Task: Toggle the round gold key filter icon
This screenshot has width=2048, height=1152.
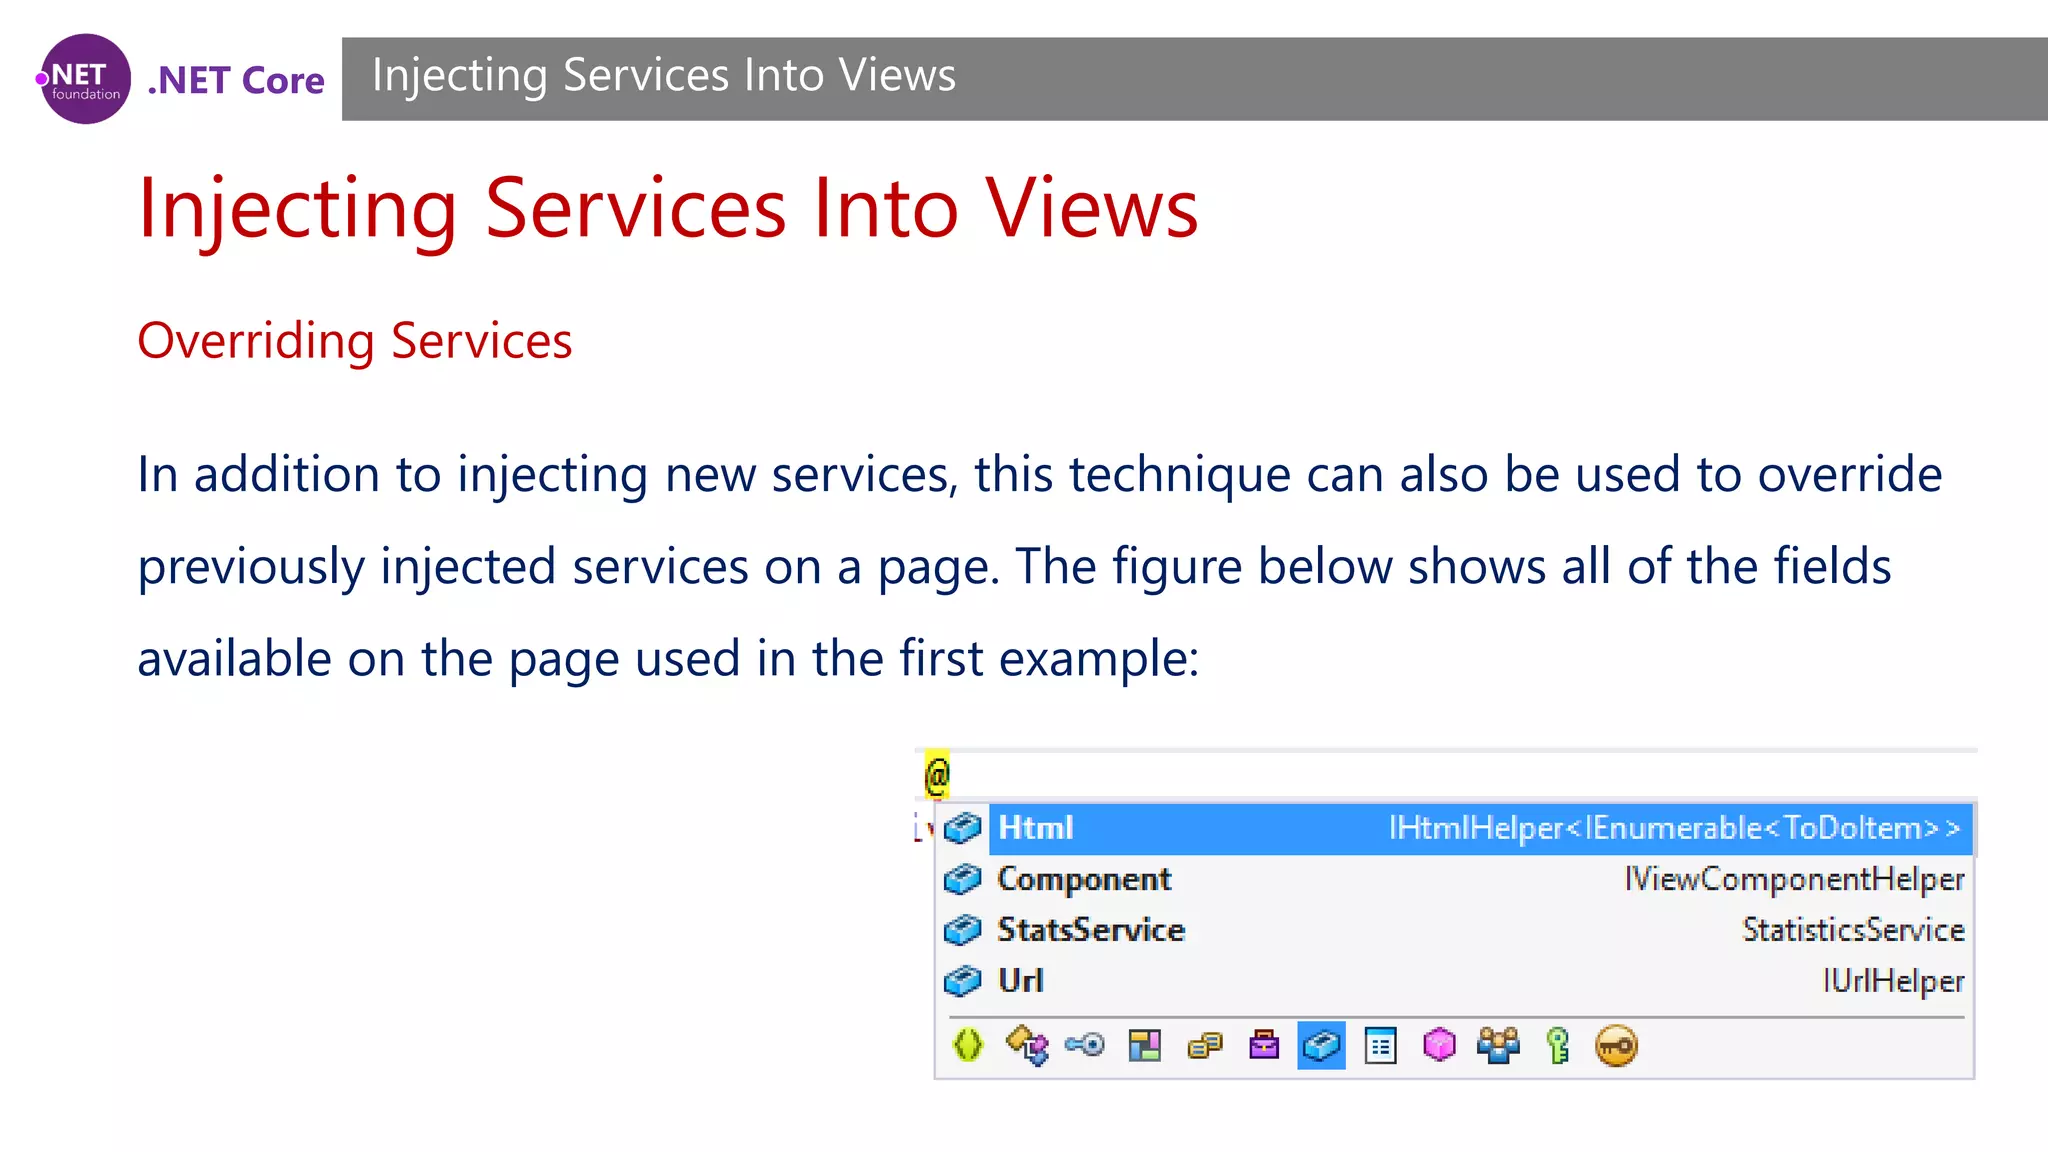Action: [x=1617, y=1046]
